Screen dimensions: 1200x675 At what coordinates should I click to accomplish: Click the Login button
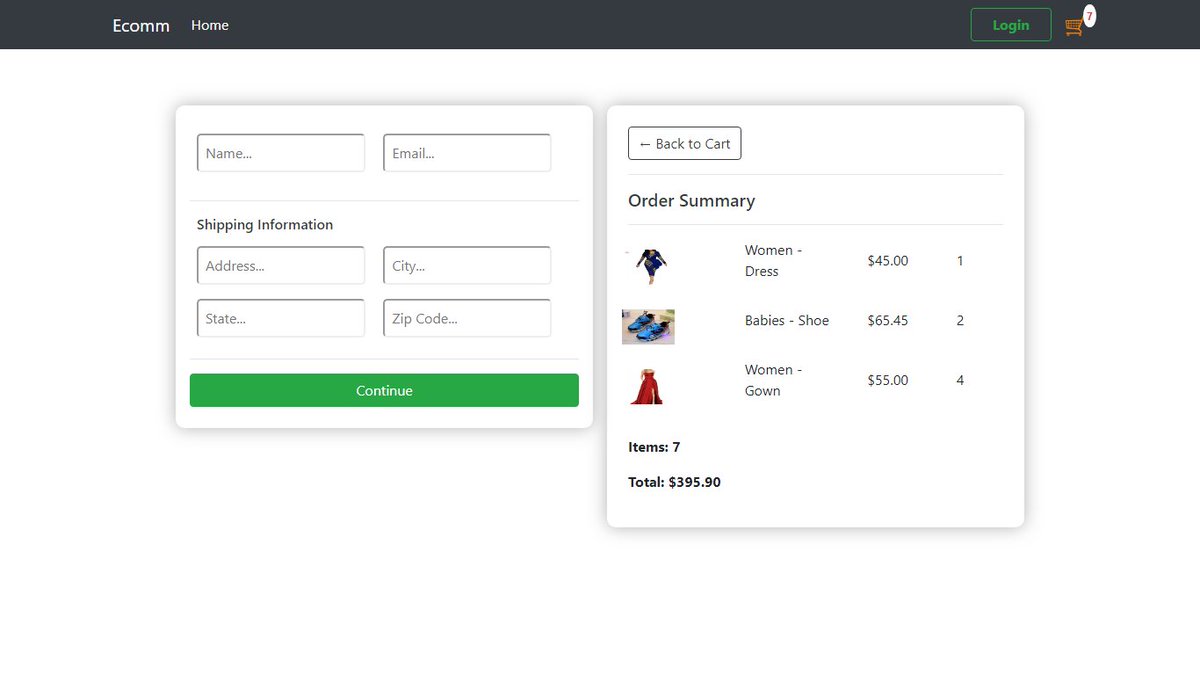(x=1011, y=25)
